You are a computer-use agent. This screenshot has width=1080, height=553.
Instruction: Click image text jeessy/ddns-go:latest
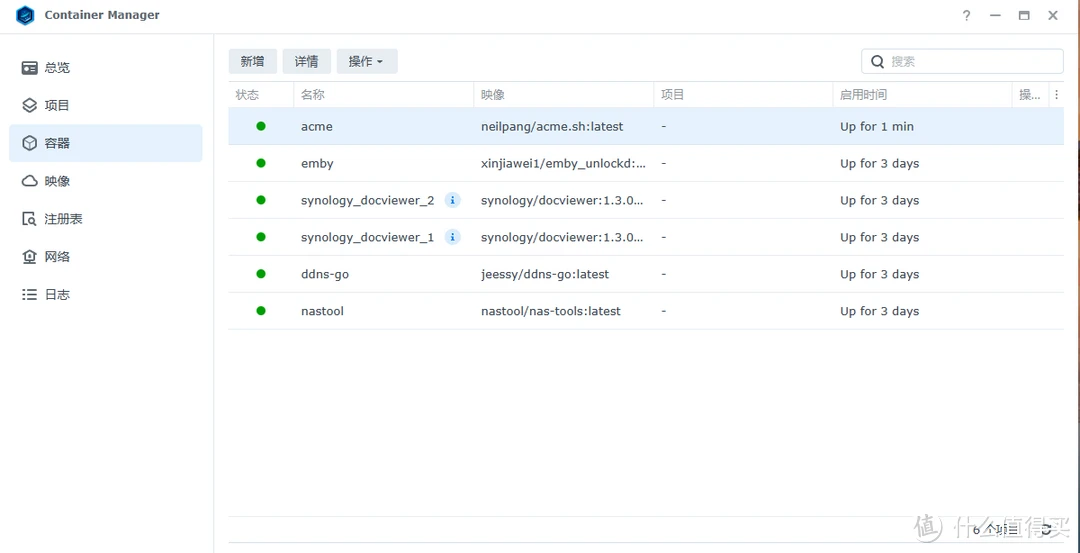click(545, 274)
